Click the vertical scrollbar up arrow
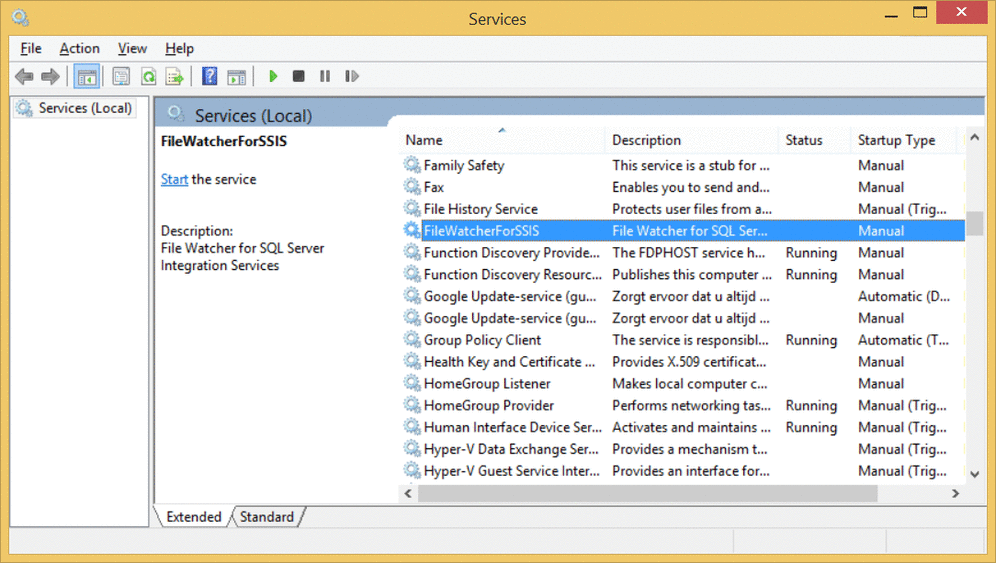This screenshot has width=997, height=563. (x=975, y=137)
